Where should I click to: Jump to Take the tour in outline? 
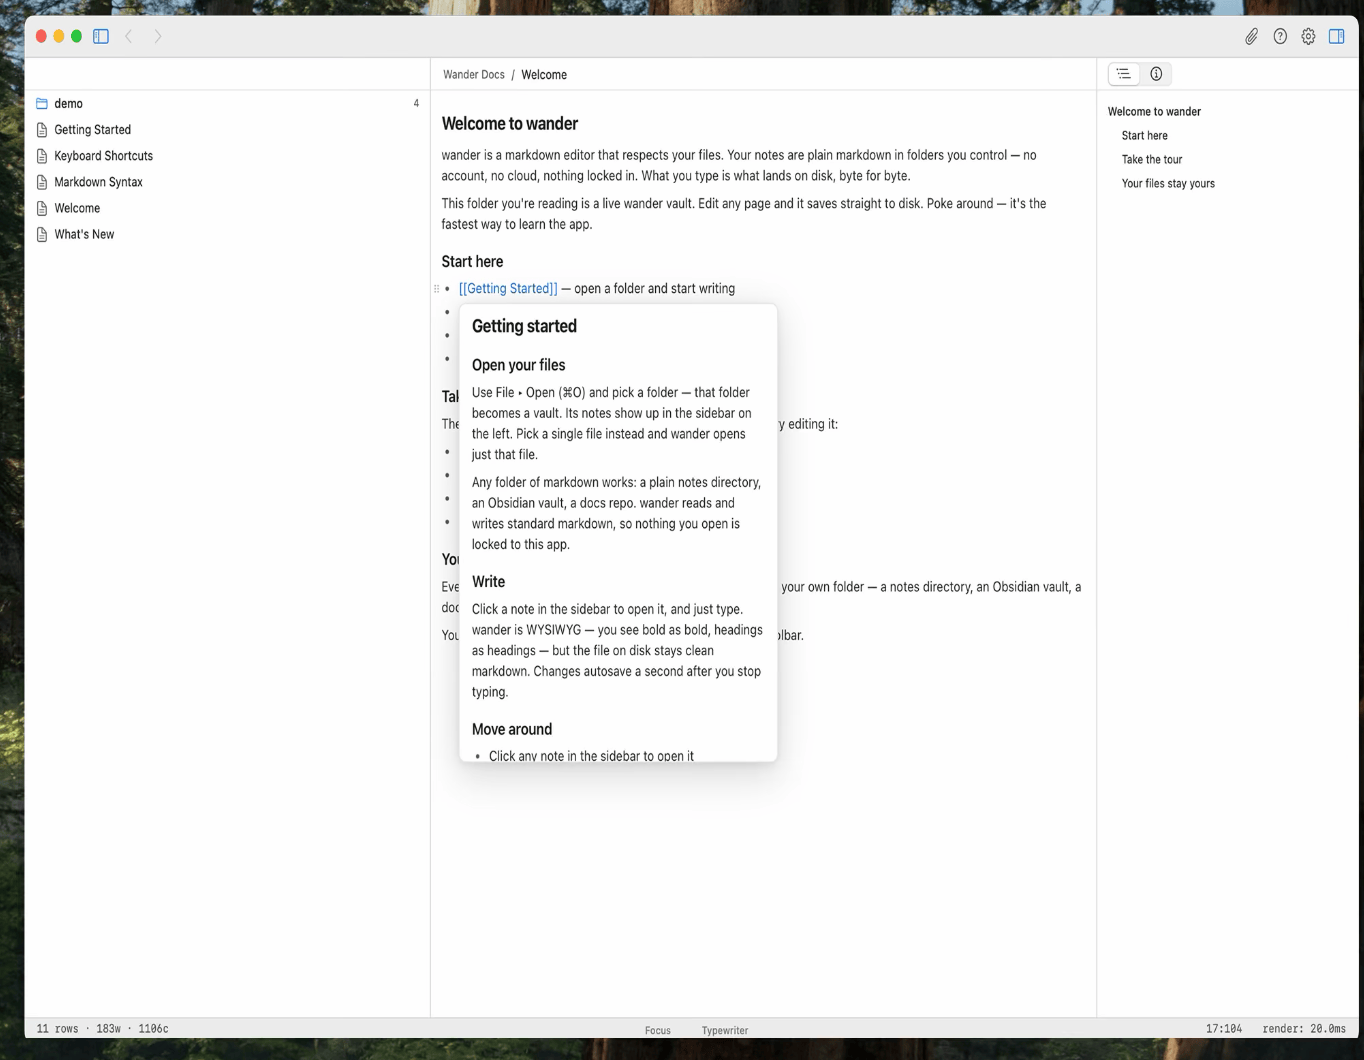1152,160
